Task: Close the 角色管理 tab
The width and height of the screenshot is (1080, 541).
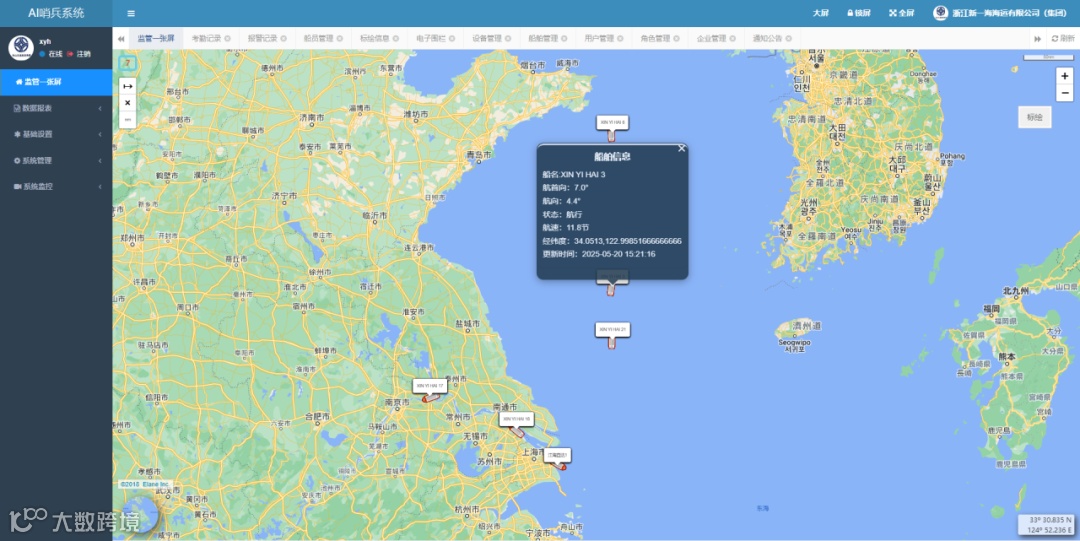Action: click(x=676, y=39)
